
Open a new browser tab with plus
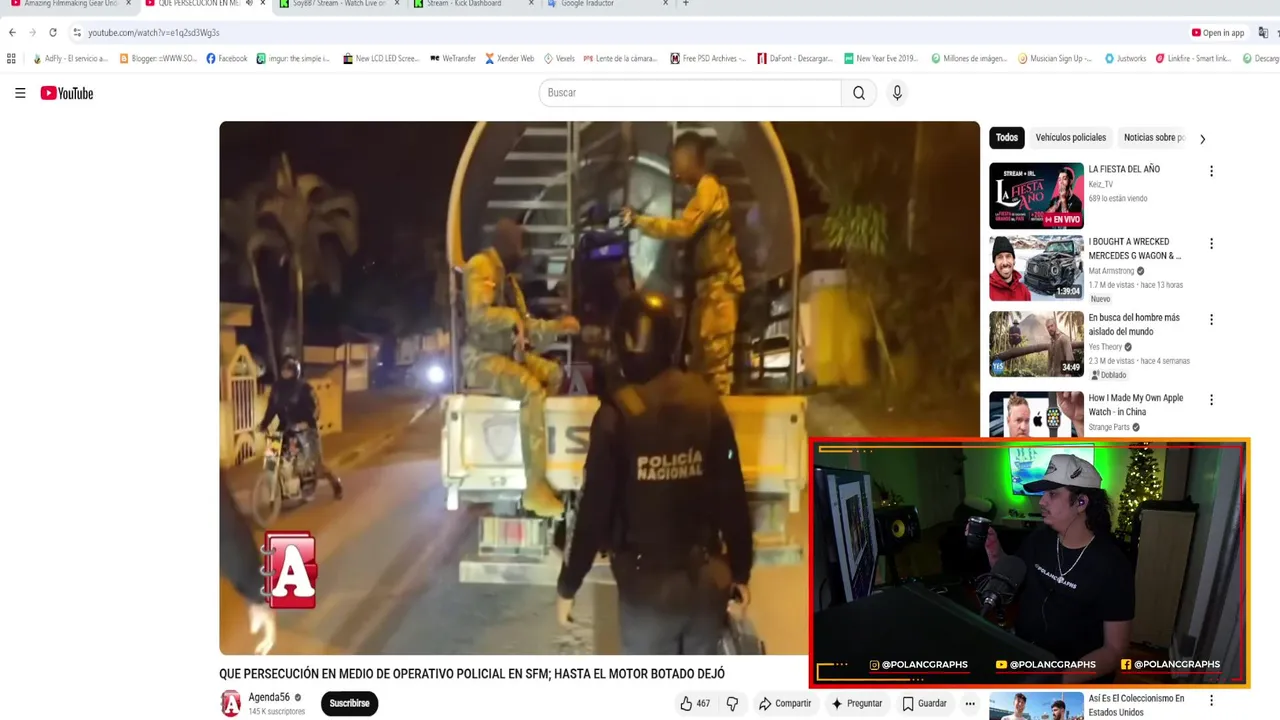coord(685,4)
